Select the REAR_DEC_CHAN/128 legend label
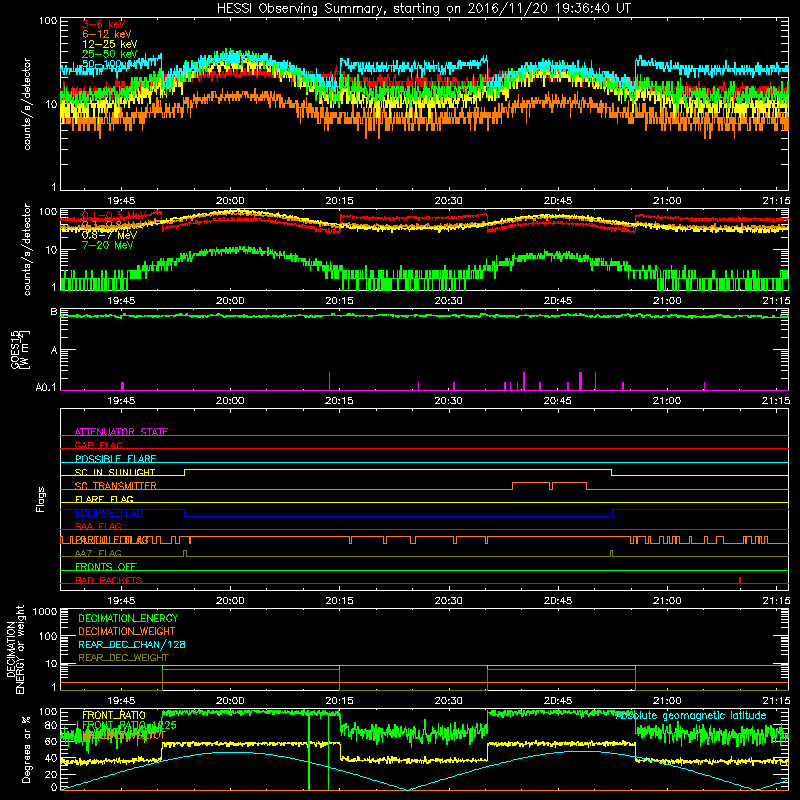800x800 pixels. click(132, 644)
